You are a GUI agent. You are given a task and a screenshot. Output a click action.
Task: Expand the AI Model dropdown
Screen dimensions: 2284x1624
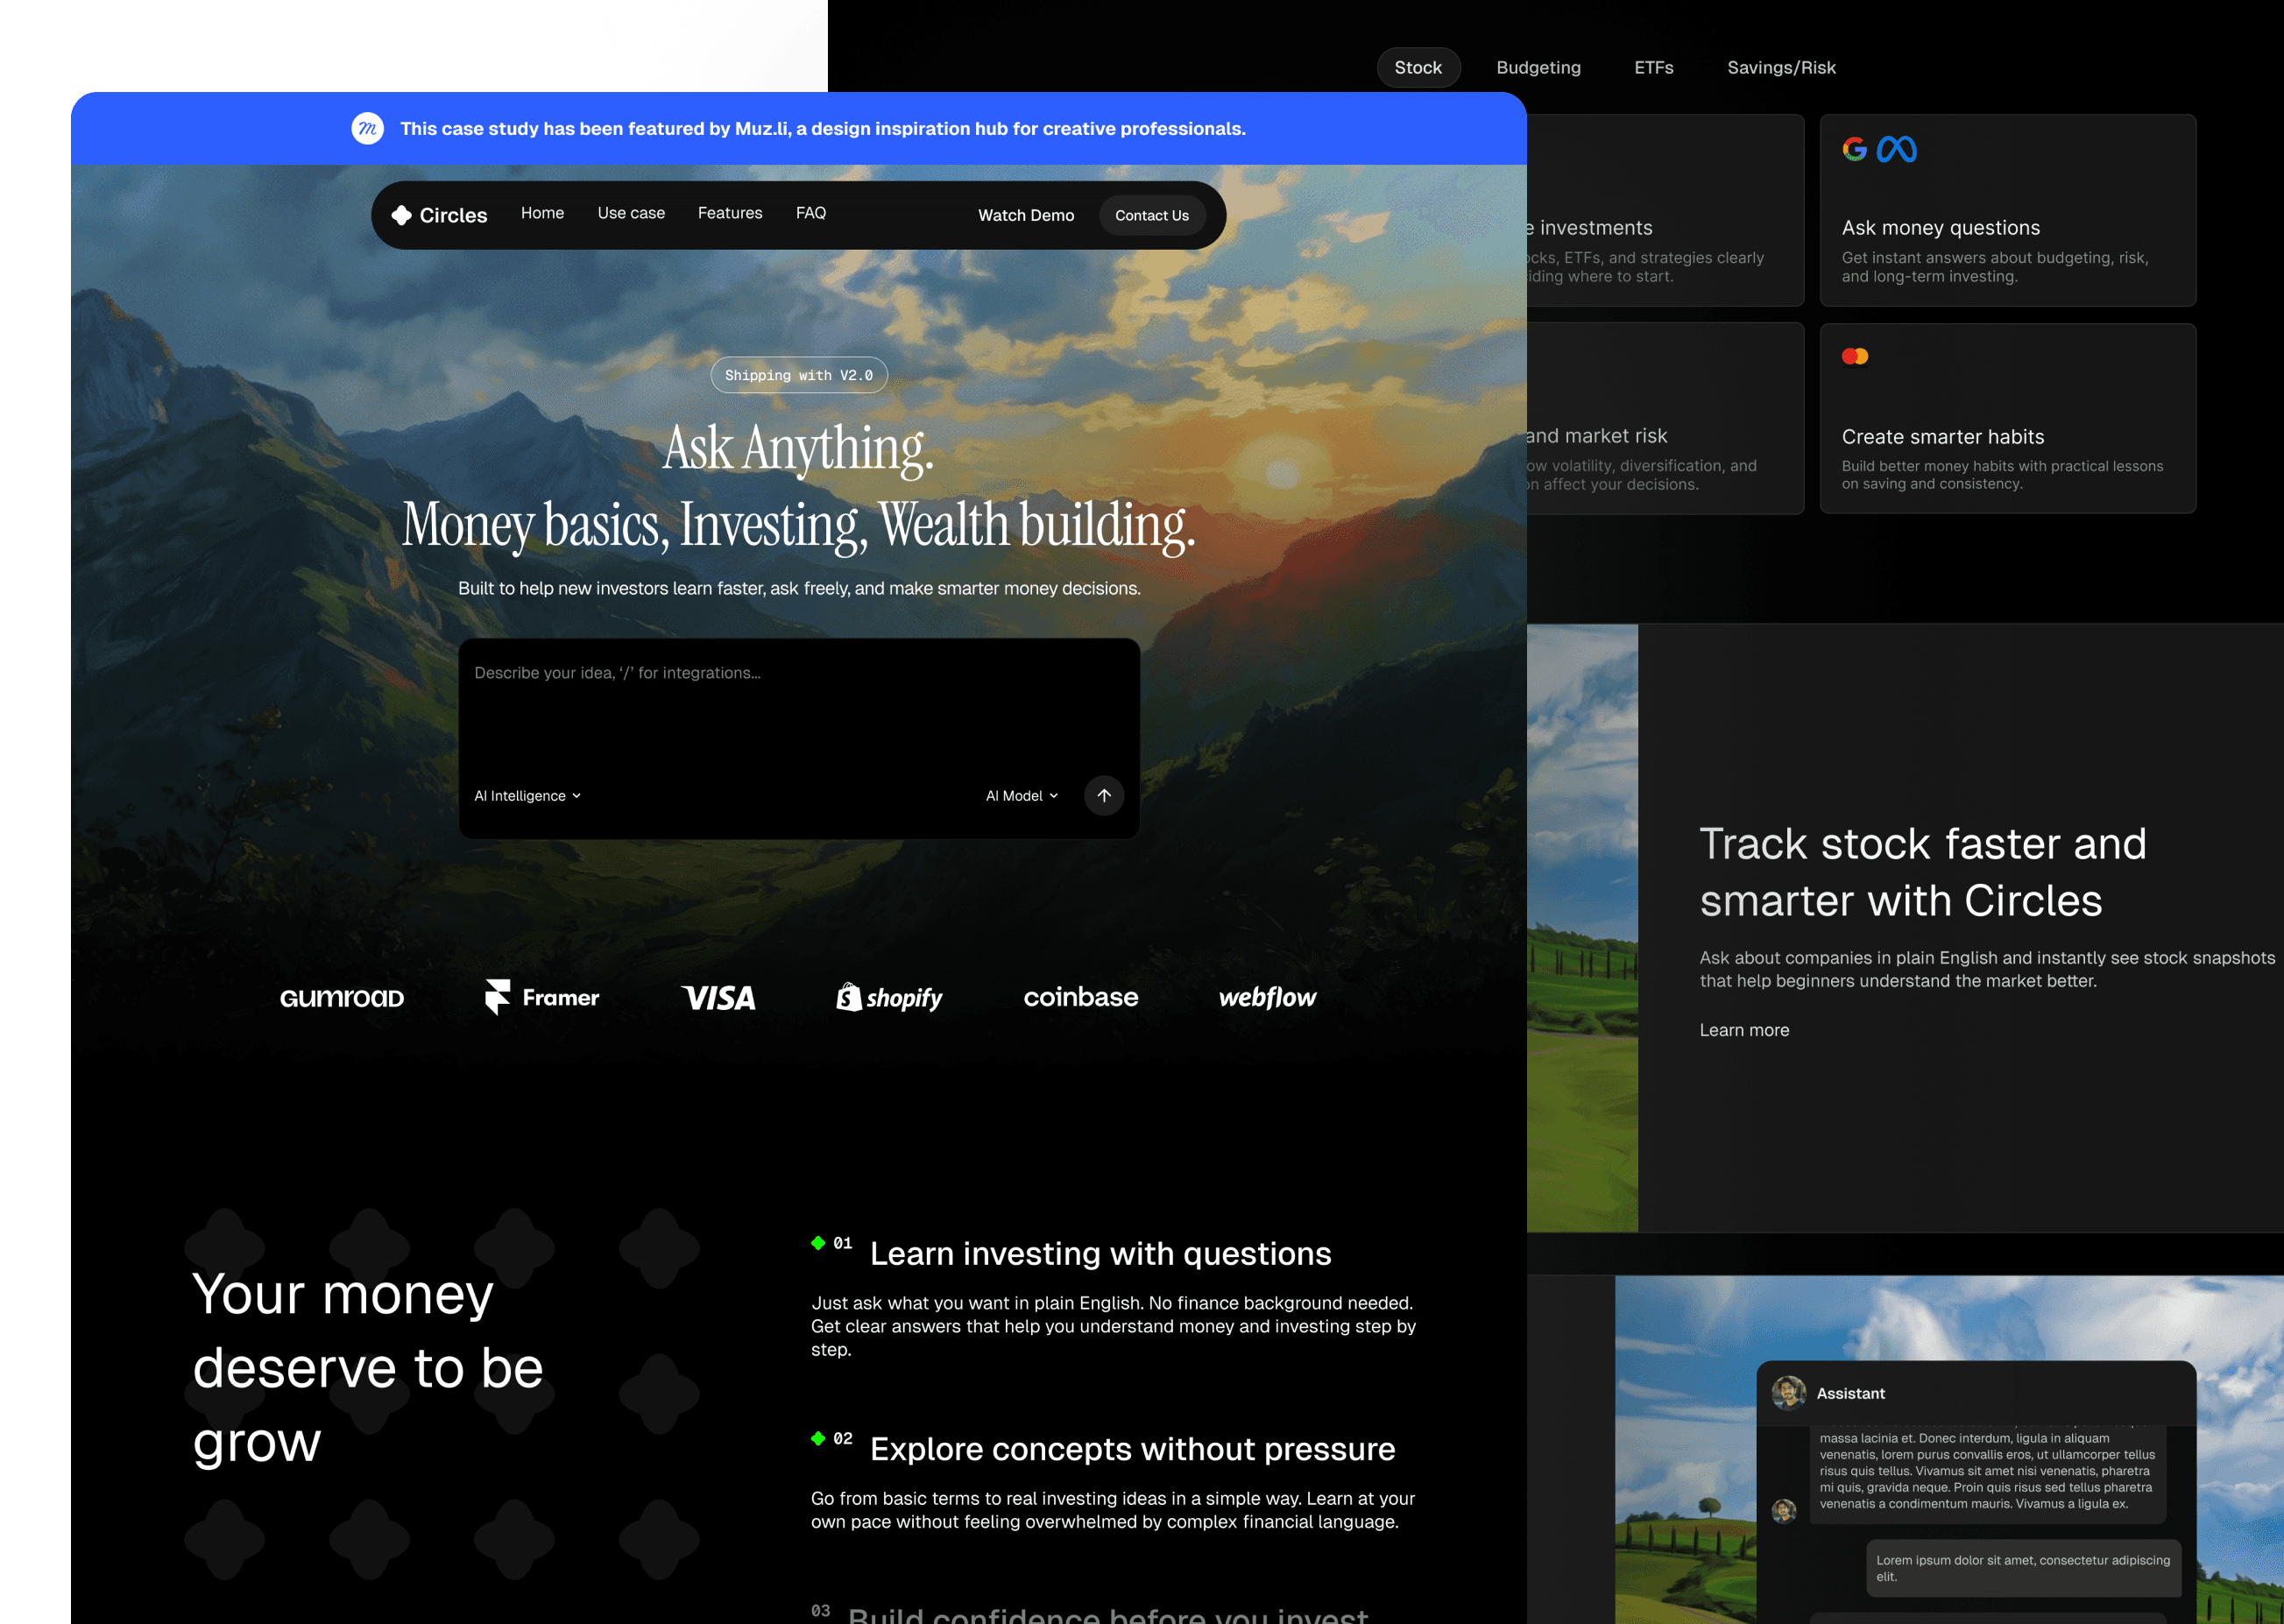1021,796
